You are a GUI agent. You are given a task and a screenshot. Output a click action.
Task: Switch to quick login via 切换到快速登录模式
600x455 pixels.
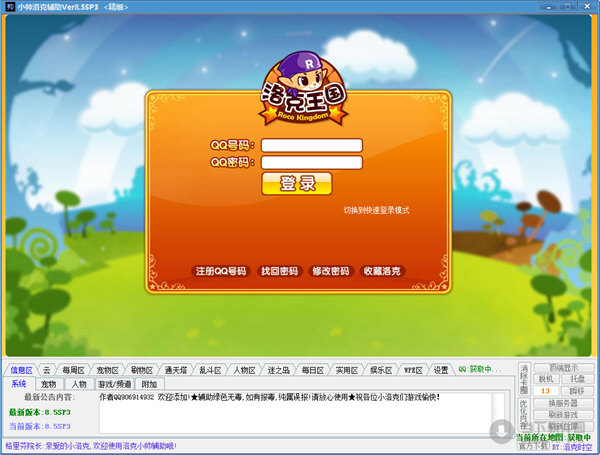(x=376, y=210)
